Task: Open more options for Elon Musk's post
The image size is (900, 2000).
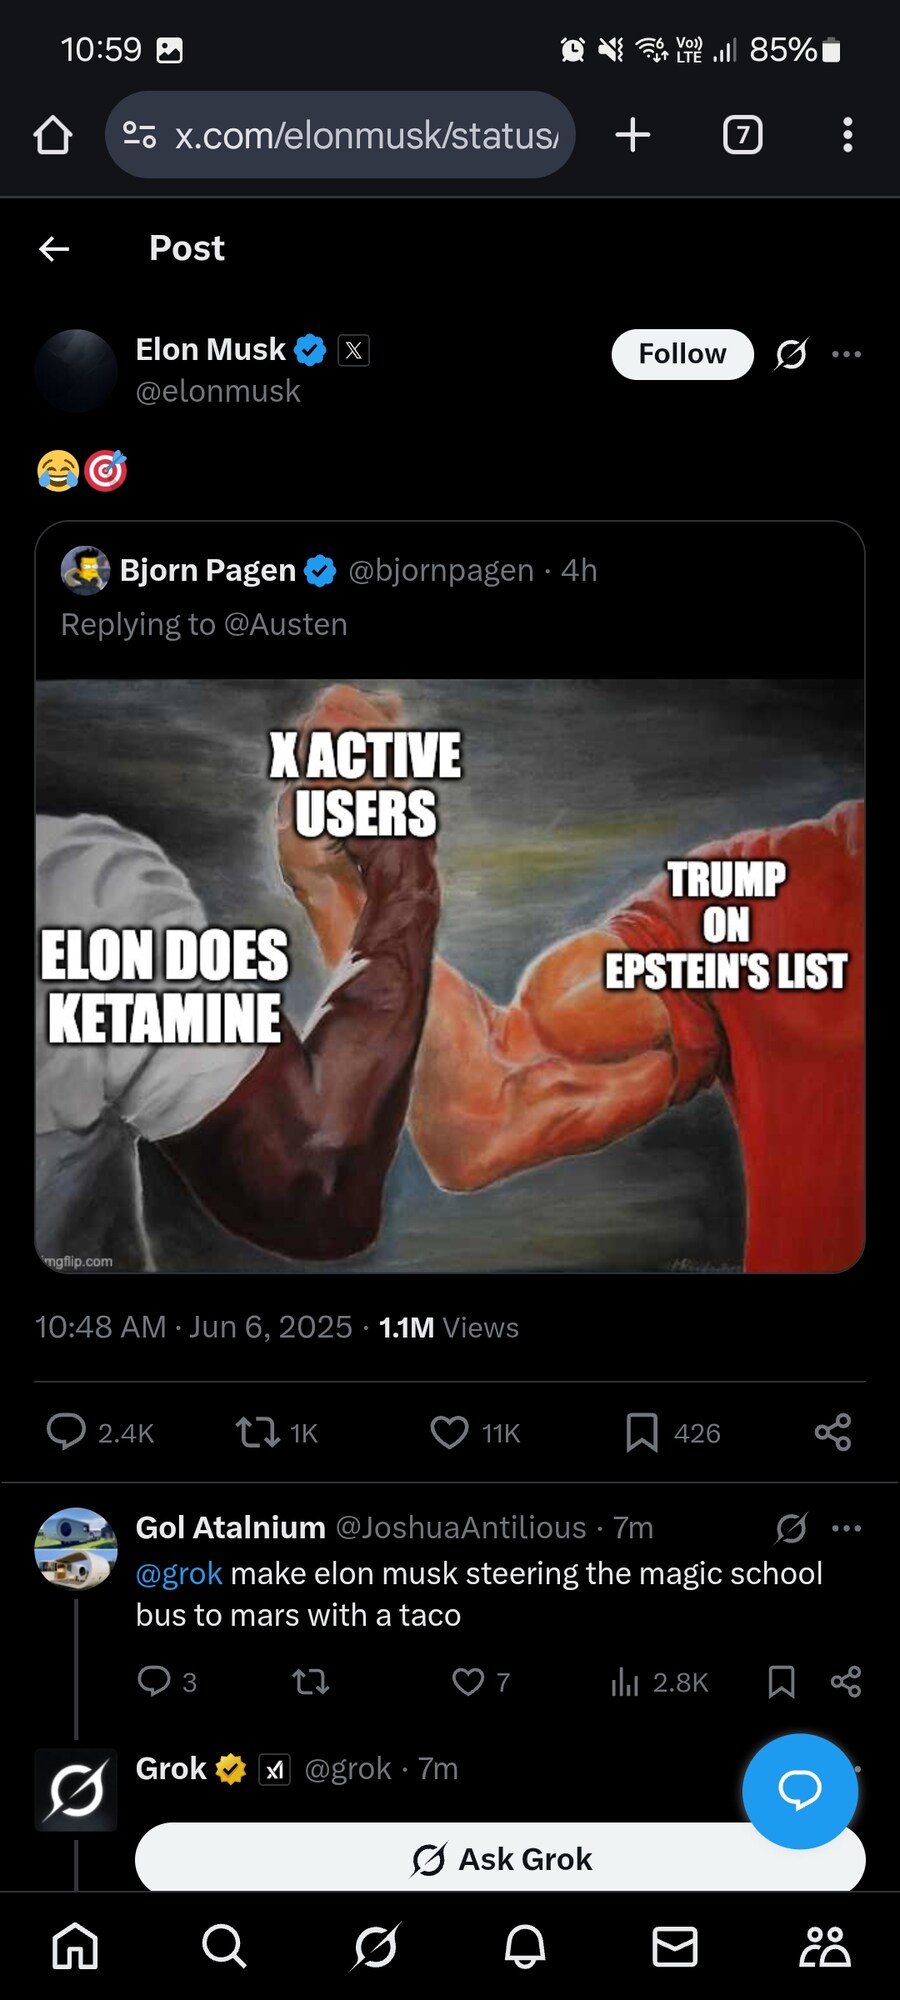Action: coord(846,354)
